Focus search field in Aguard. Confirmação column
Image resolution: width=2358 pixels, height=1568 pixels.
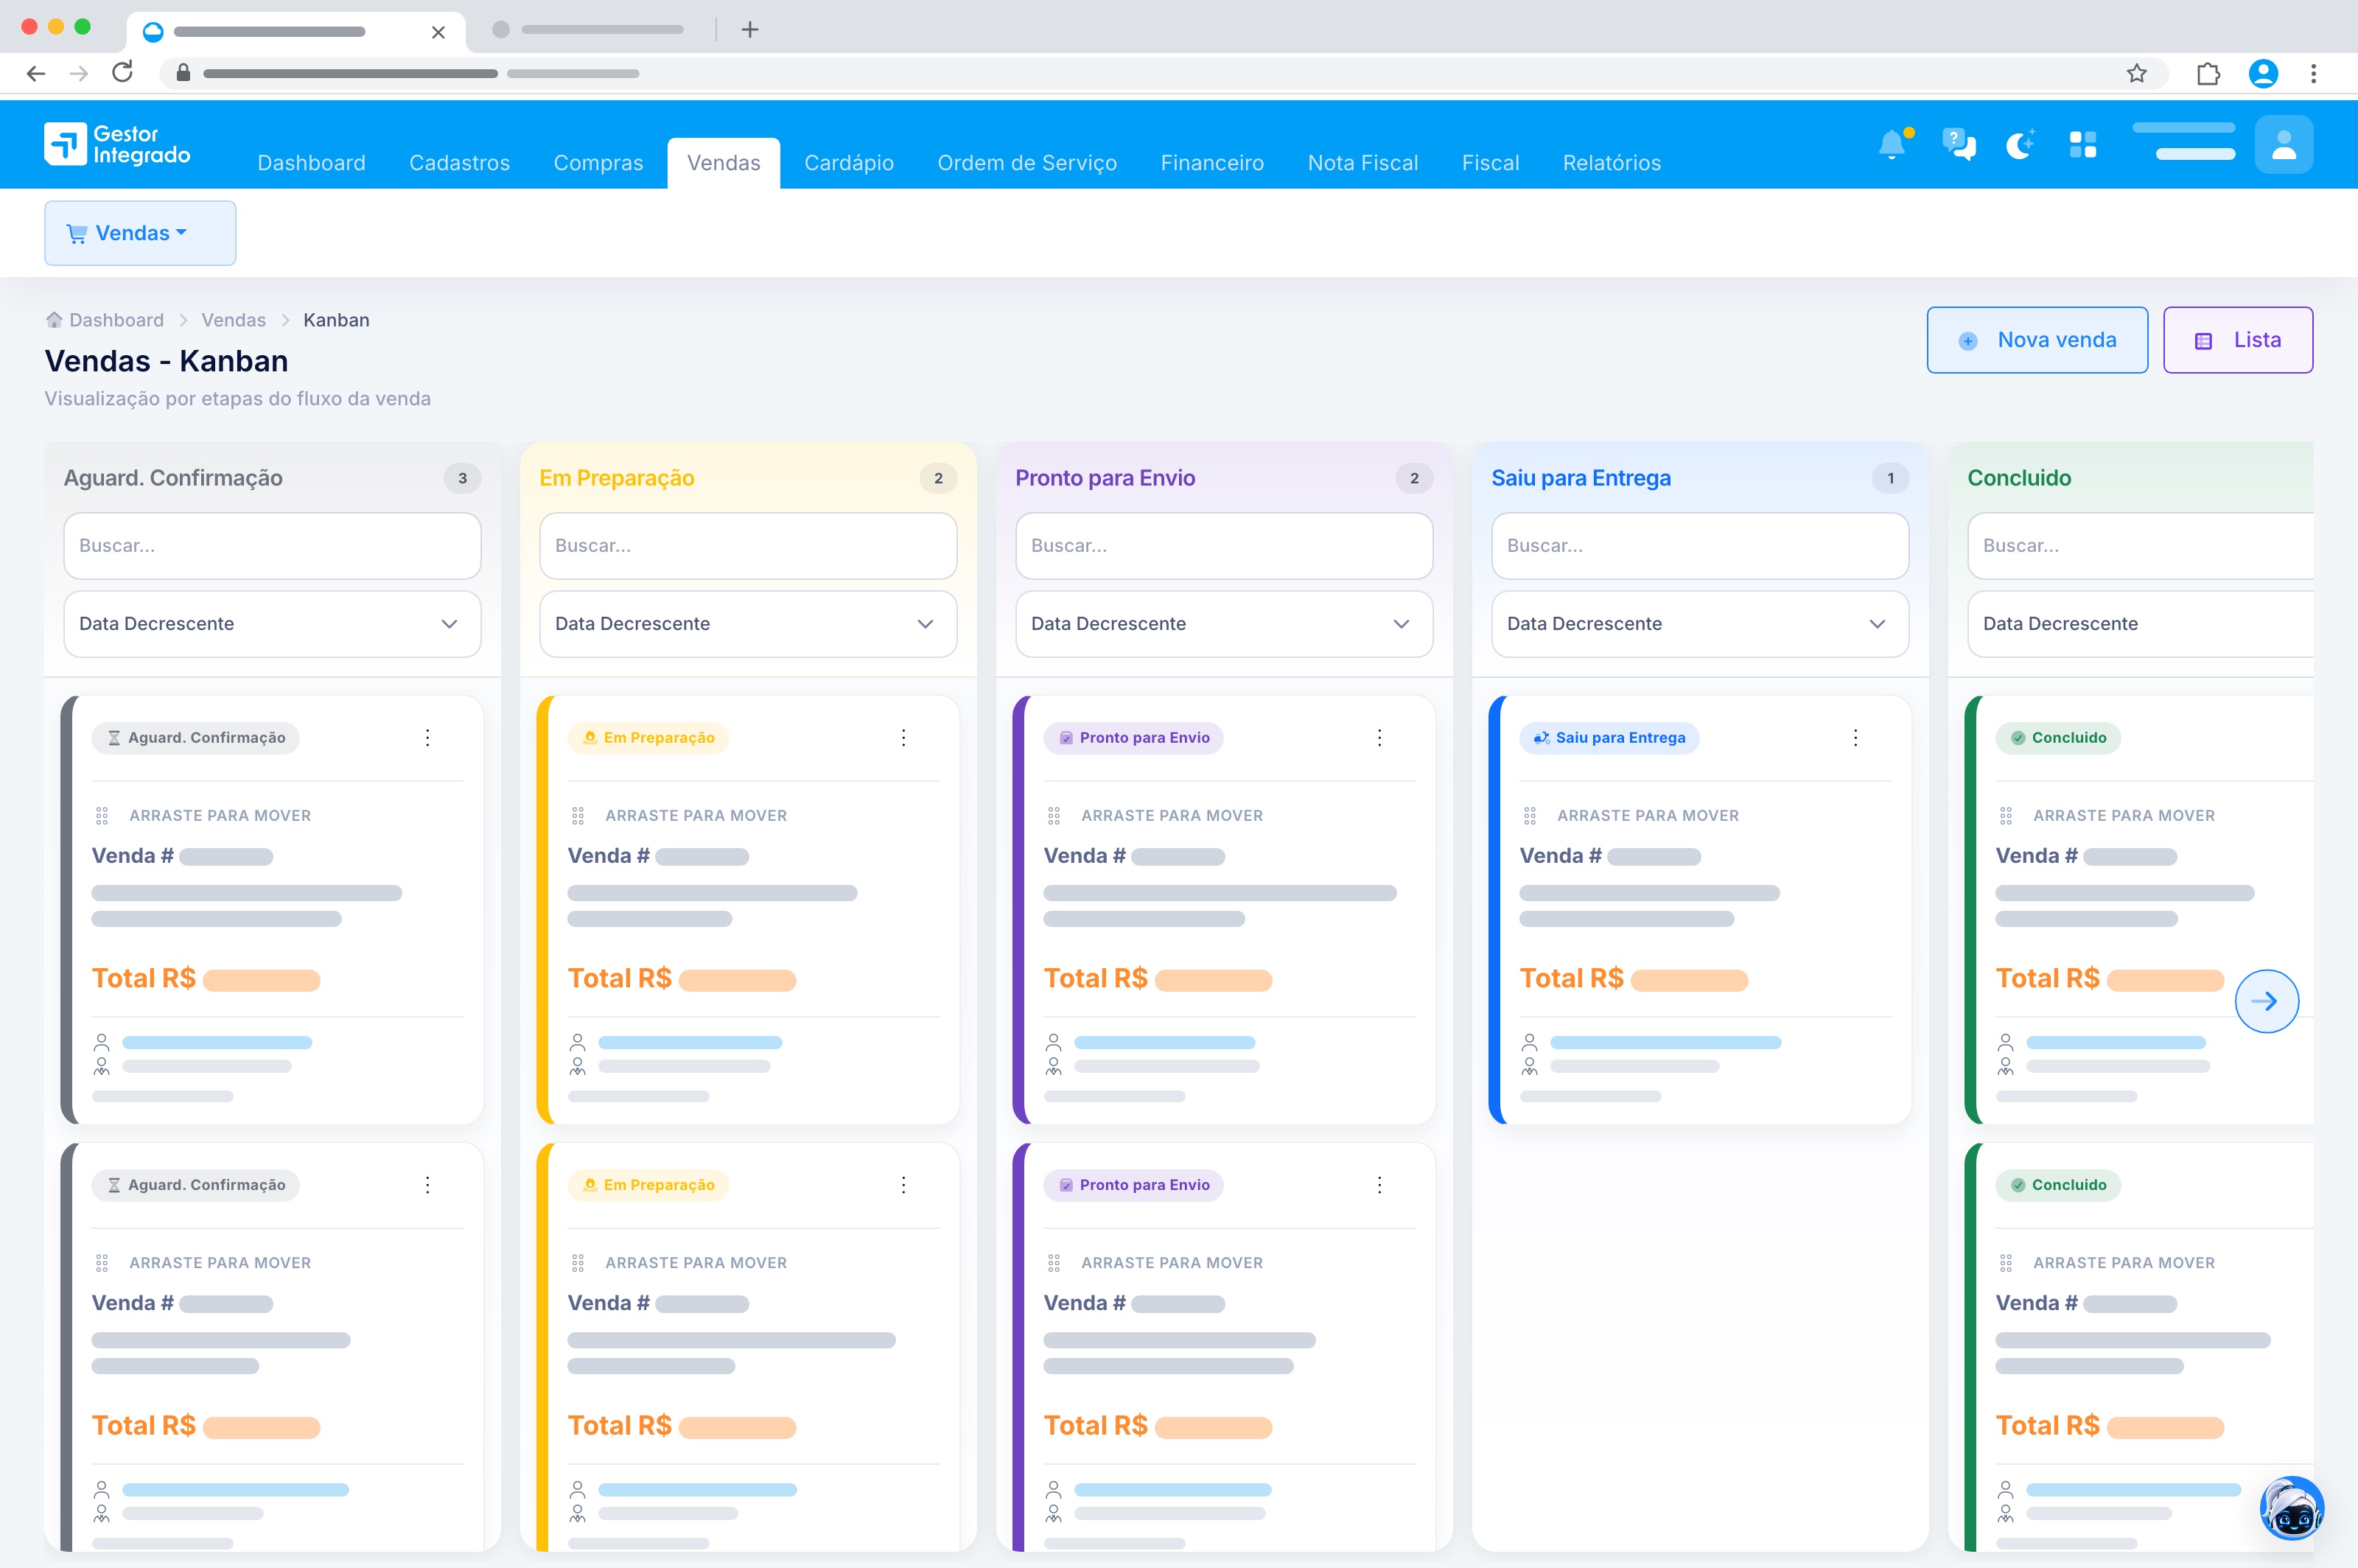(272, 546)
